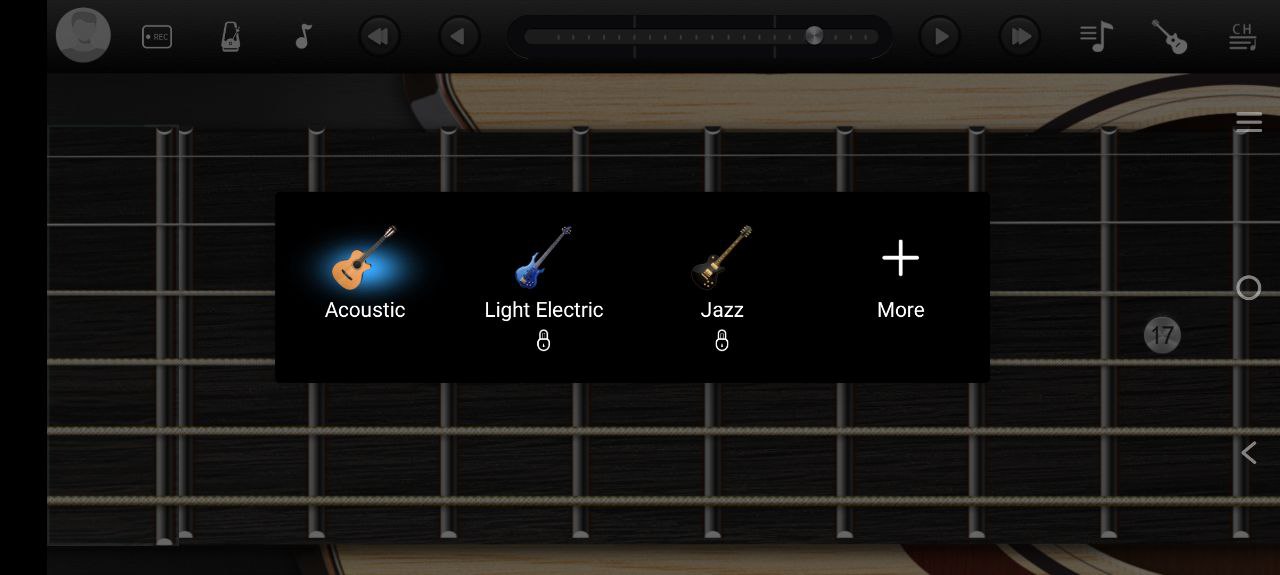Tap the REC record button
The height and width of the screenshot is (575, 1280).
pos(156,37)
